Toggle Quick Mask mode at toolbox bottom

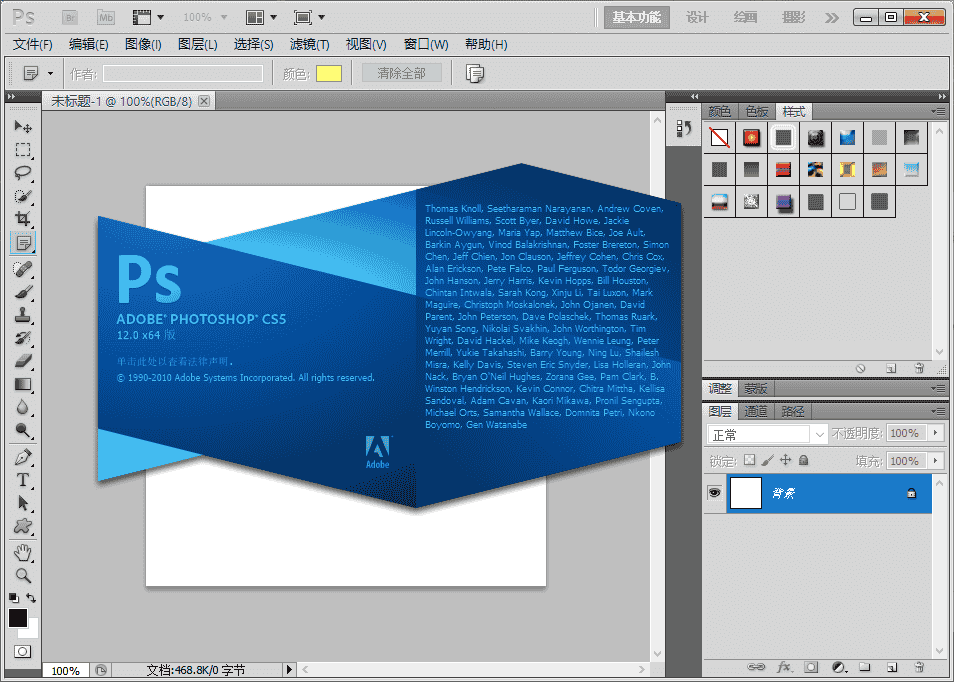tap(22, 651)
